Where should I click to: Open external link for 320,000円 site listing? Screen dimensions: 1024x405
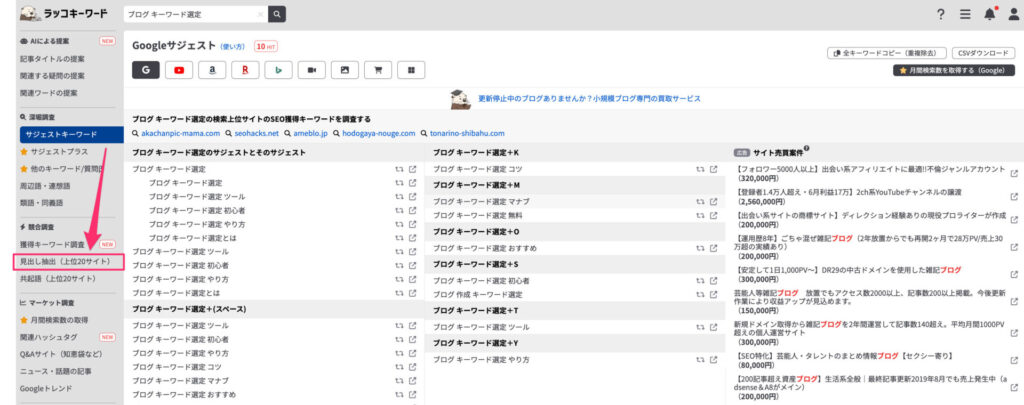tap(1014, 173)
